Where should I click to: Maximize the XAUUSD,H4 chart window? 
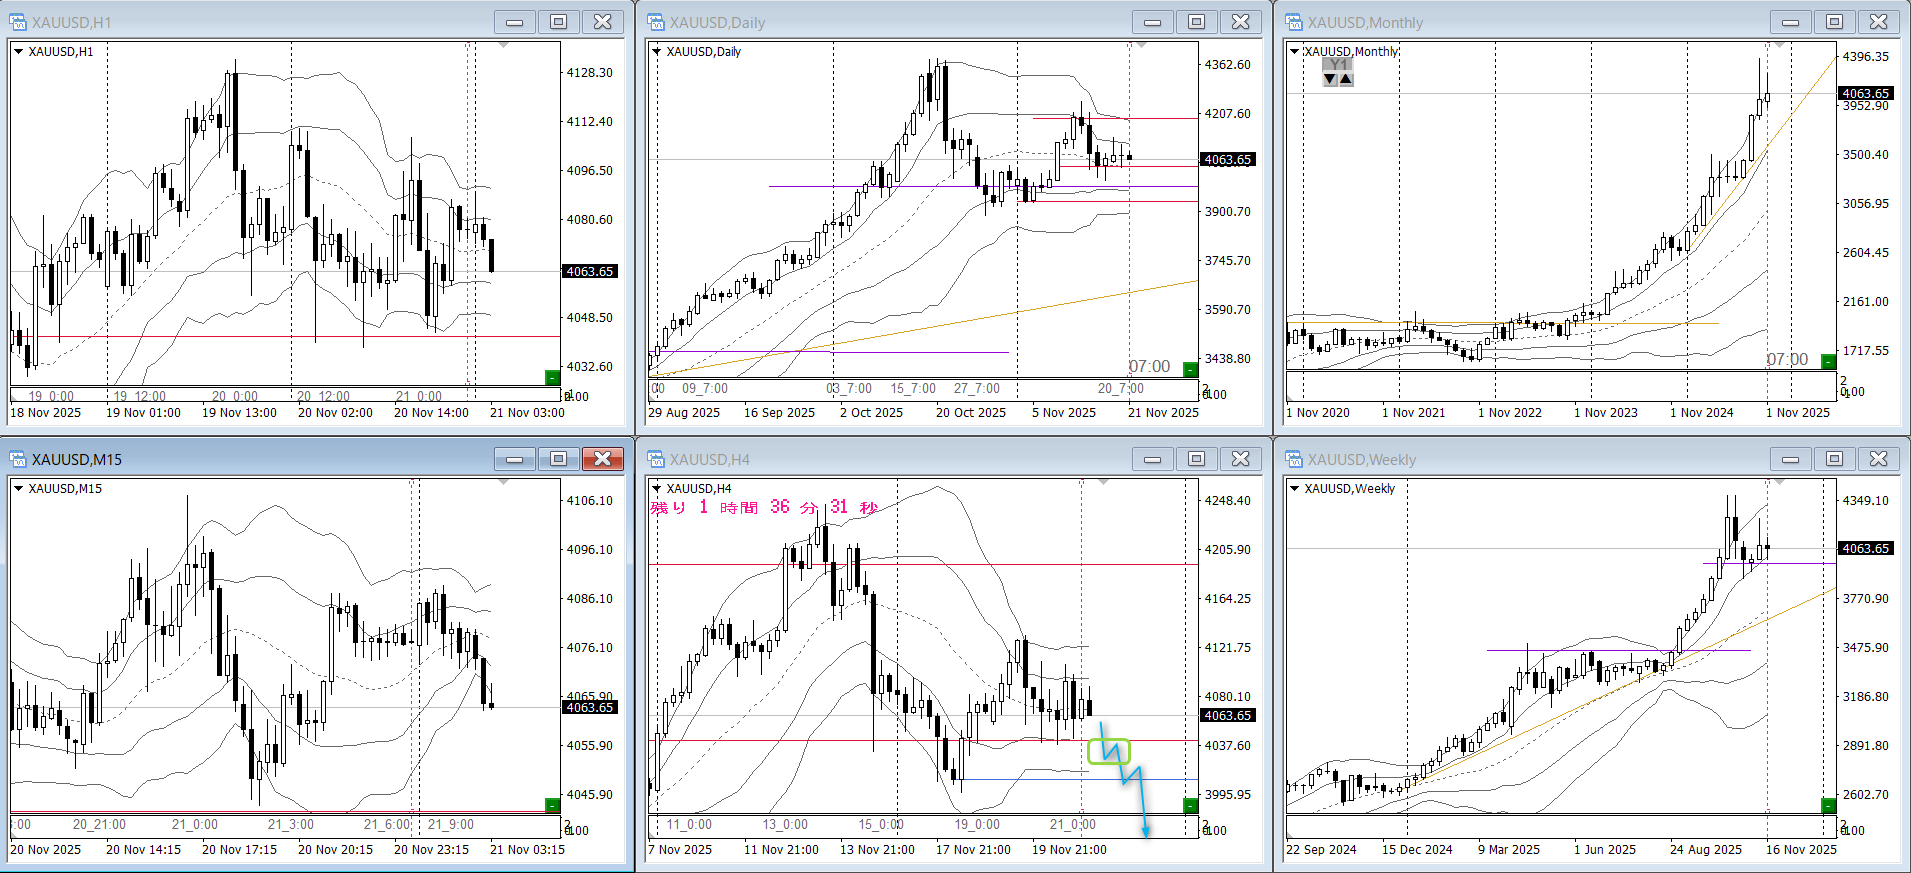(1196, 459)
